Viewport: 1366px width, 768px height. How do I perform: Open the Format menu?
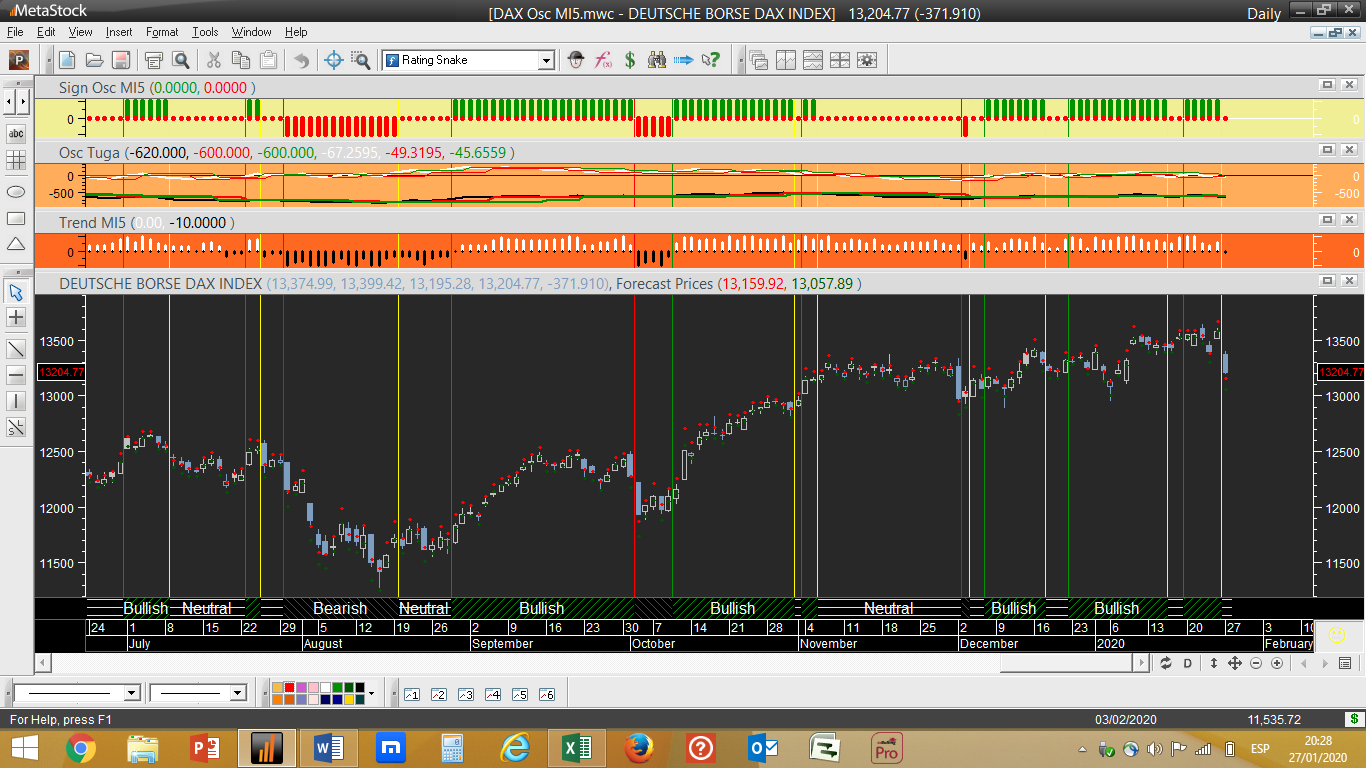[162, 32]
